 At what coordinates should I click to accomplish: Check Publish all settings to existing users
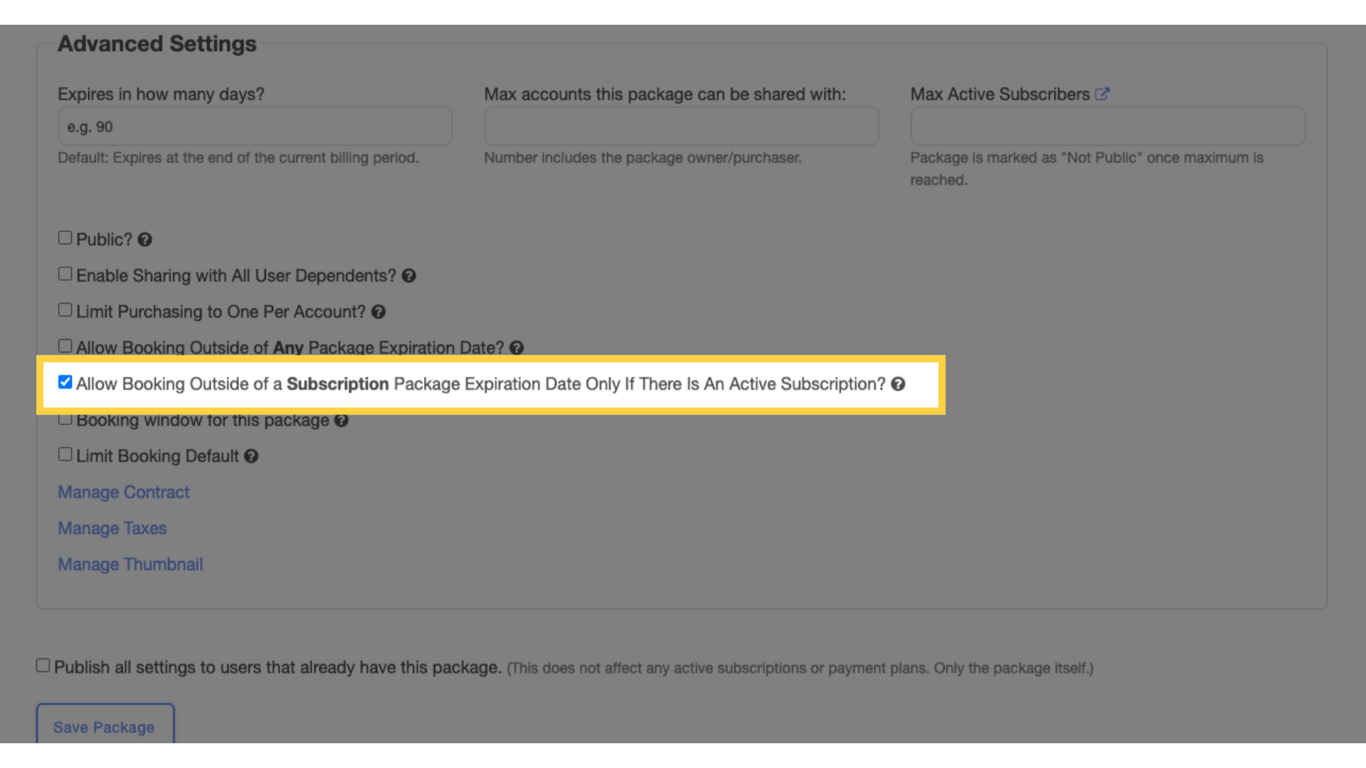pyautogui.click(x=42, y=664)
